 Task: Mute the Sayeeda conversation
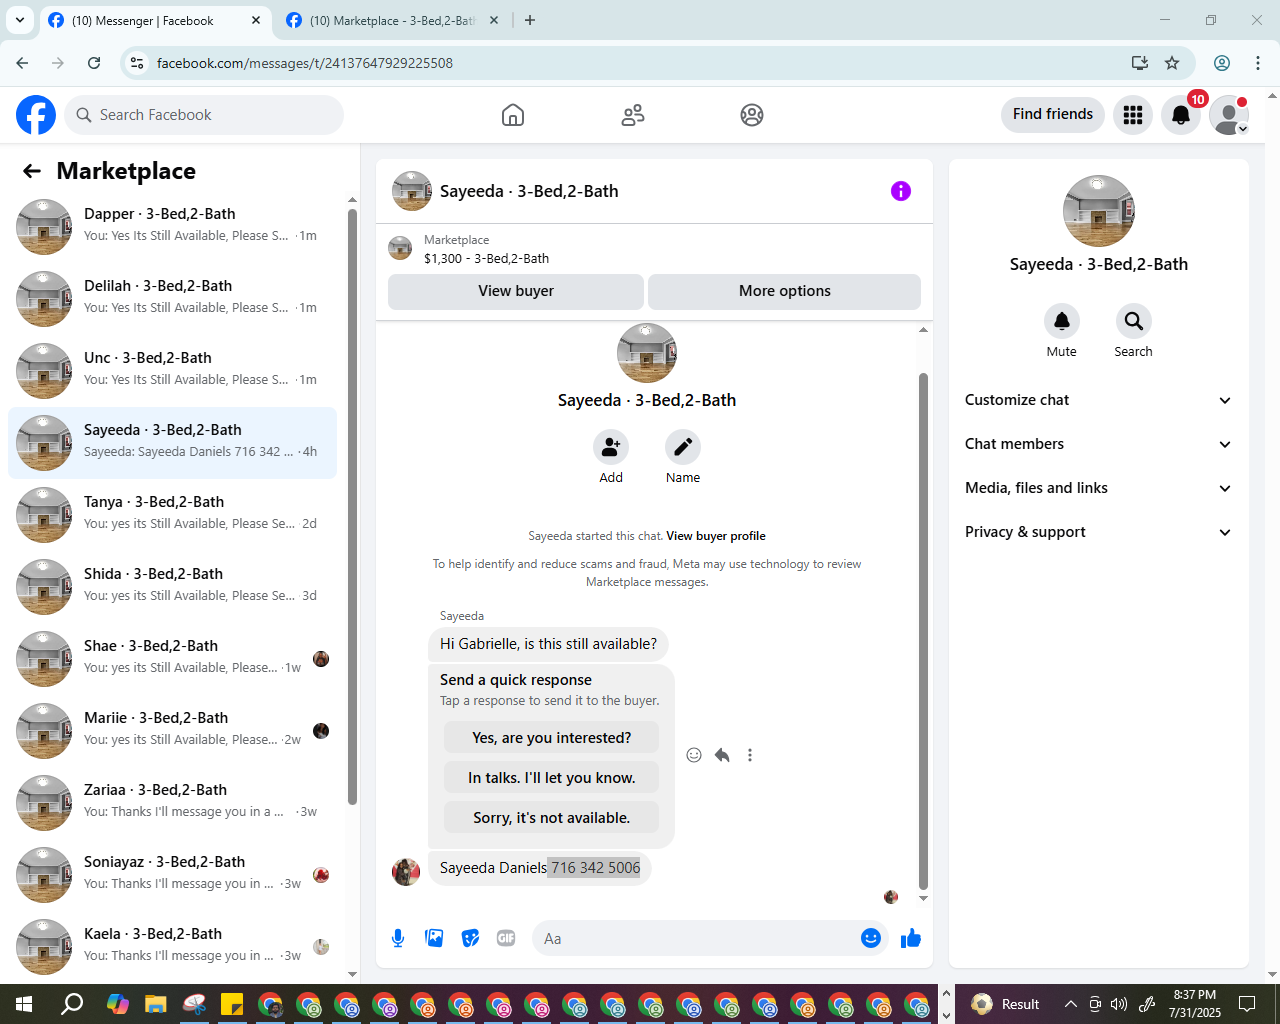coord(1062,321)
